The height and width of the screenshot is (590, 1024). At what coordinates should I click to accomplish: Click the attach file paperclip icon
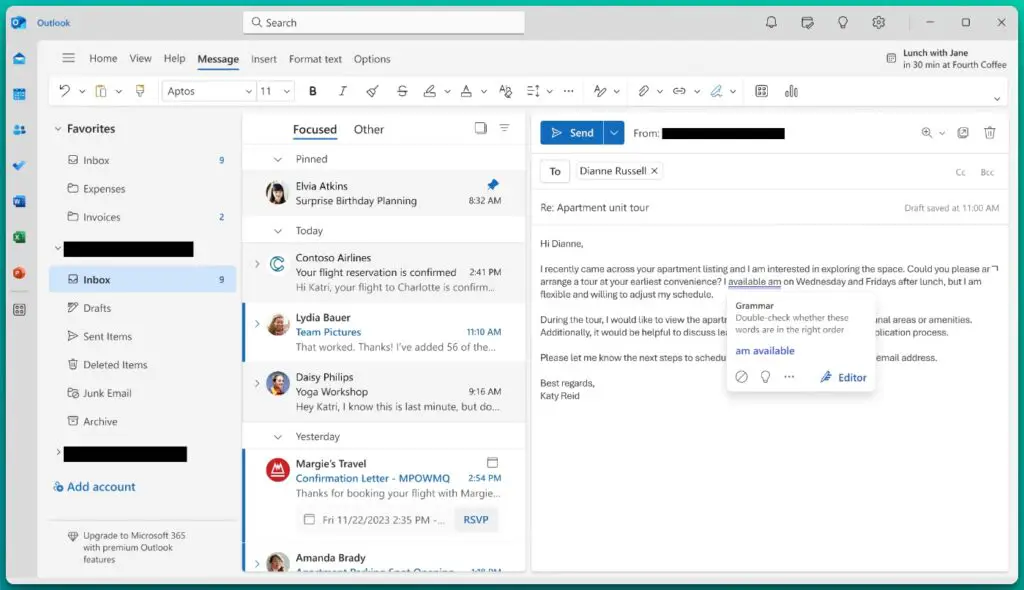click(644, 91)
